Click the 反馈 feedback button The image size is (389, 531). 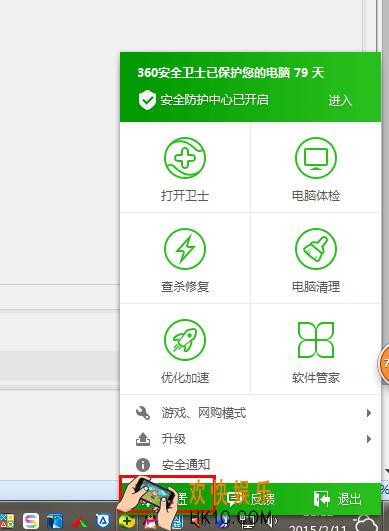click(x=251, y=499)
